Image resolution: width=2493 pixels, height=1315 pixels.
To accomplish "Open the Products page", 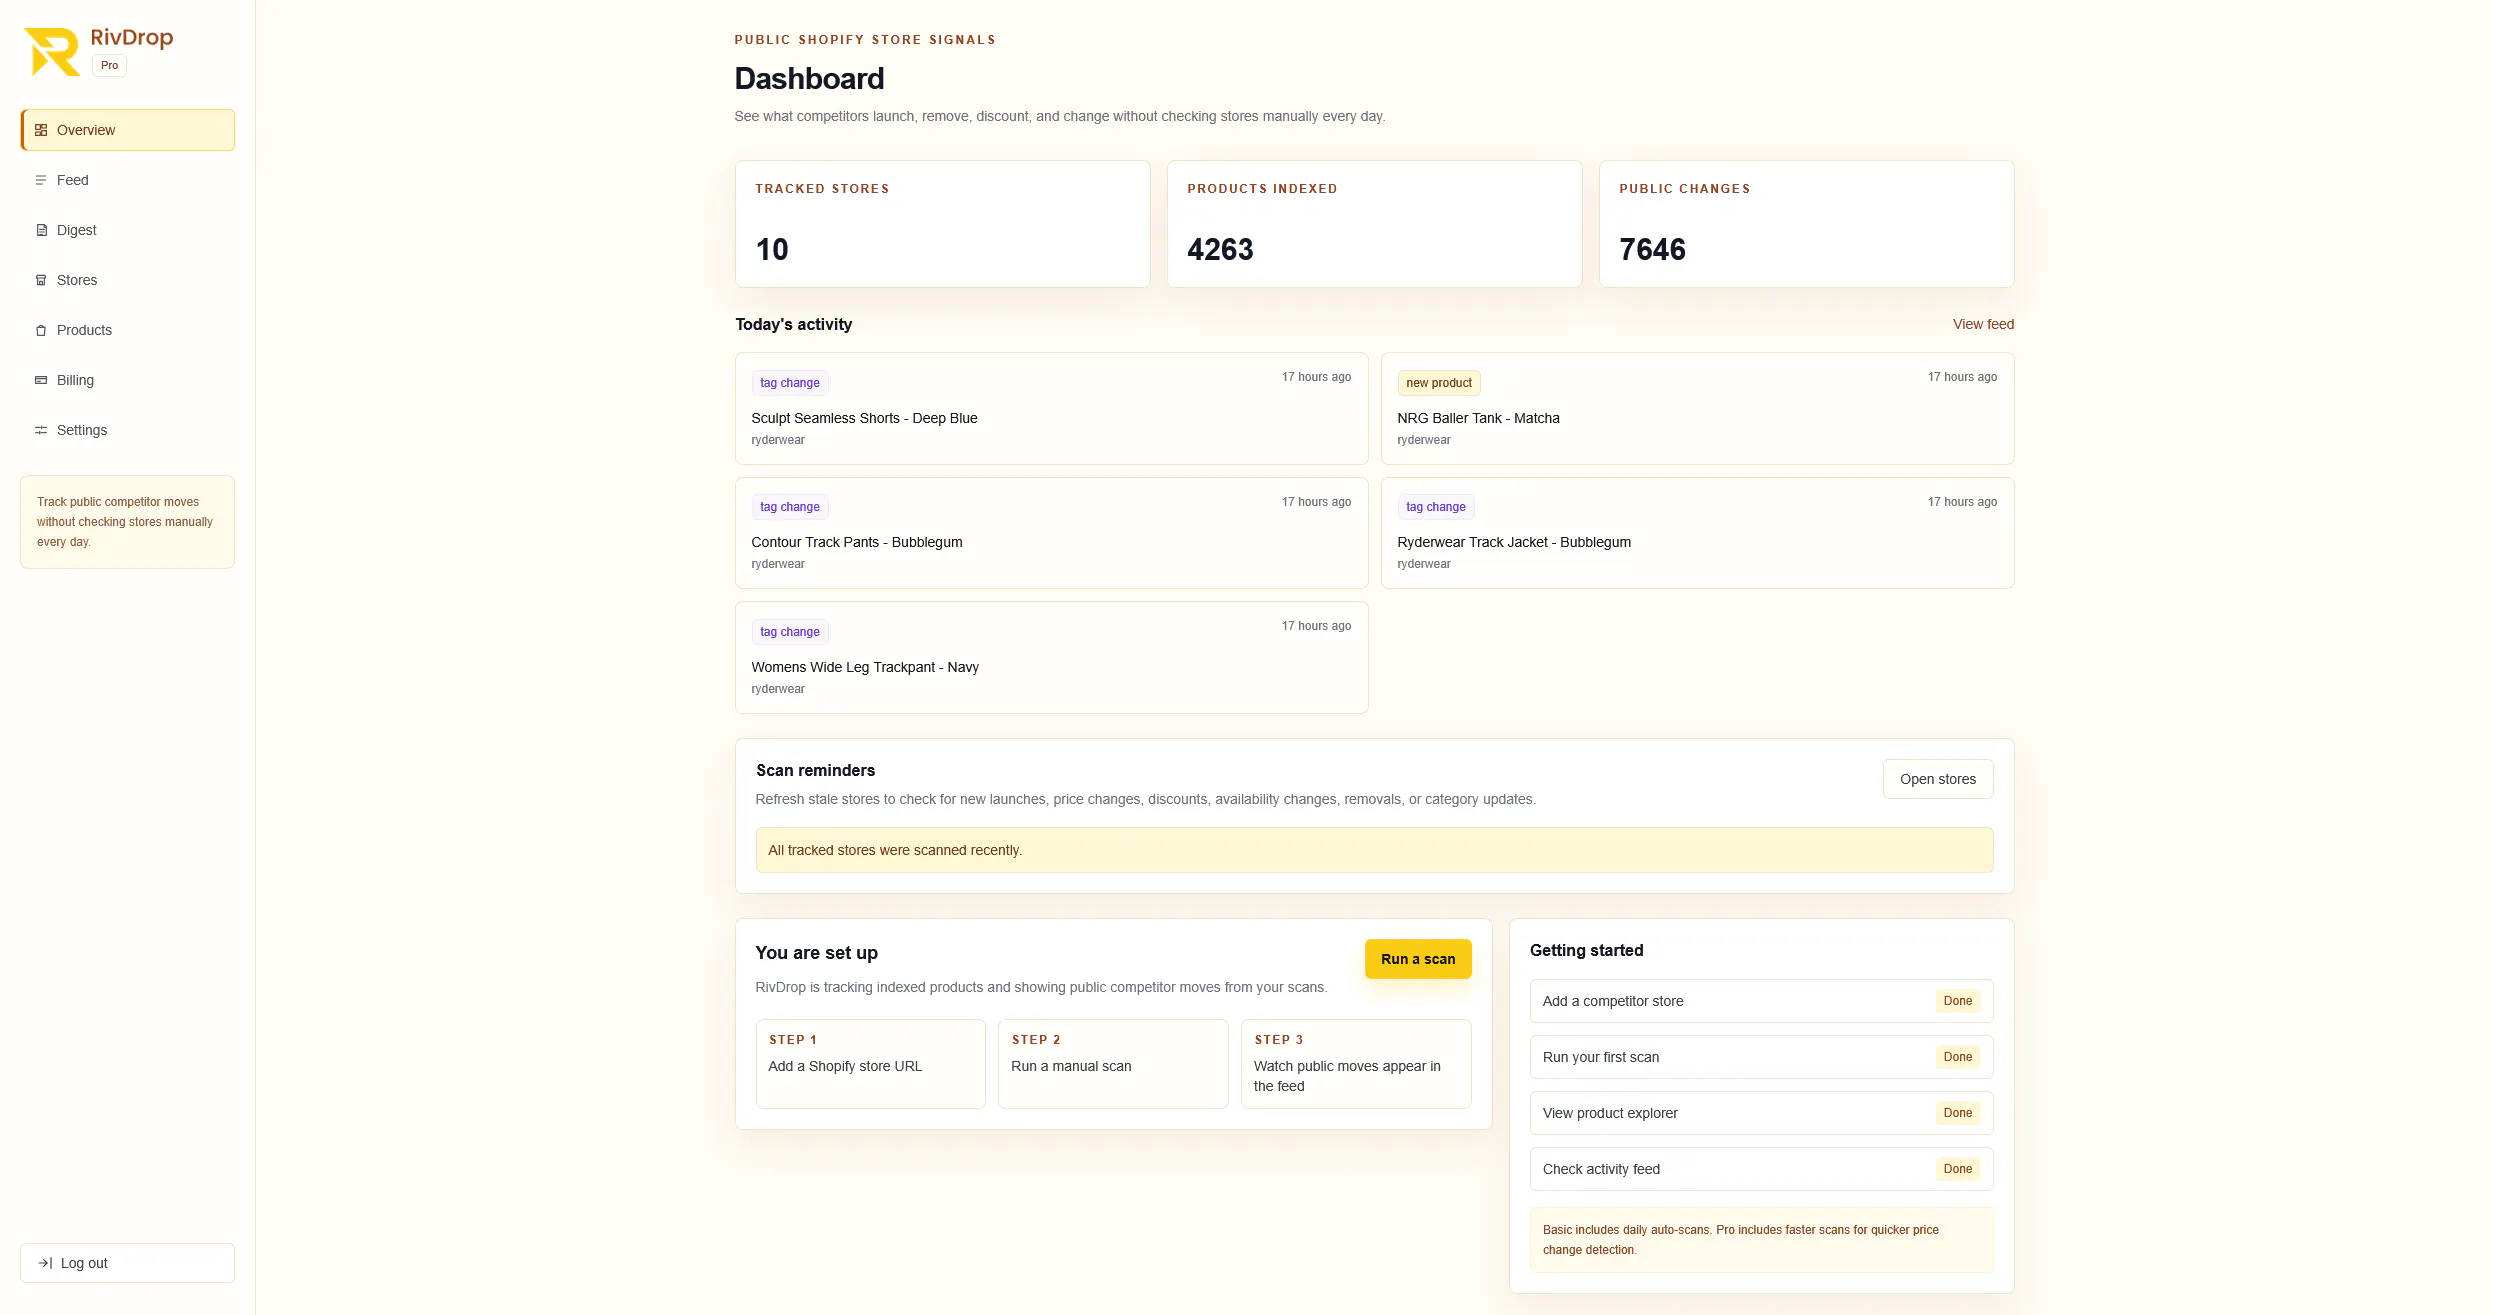I will pyautogui.click(x=128, y=330).
